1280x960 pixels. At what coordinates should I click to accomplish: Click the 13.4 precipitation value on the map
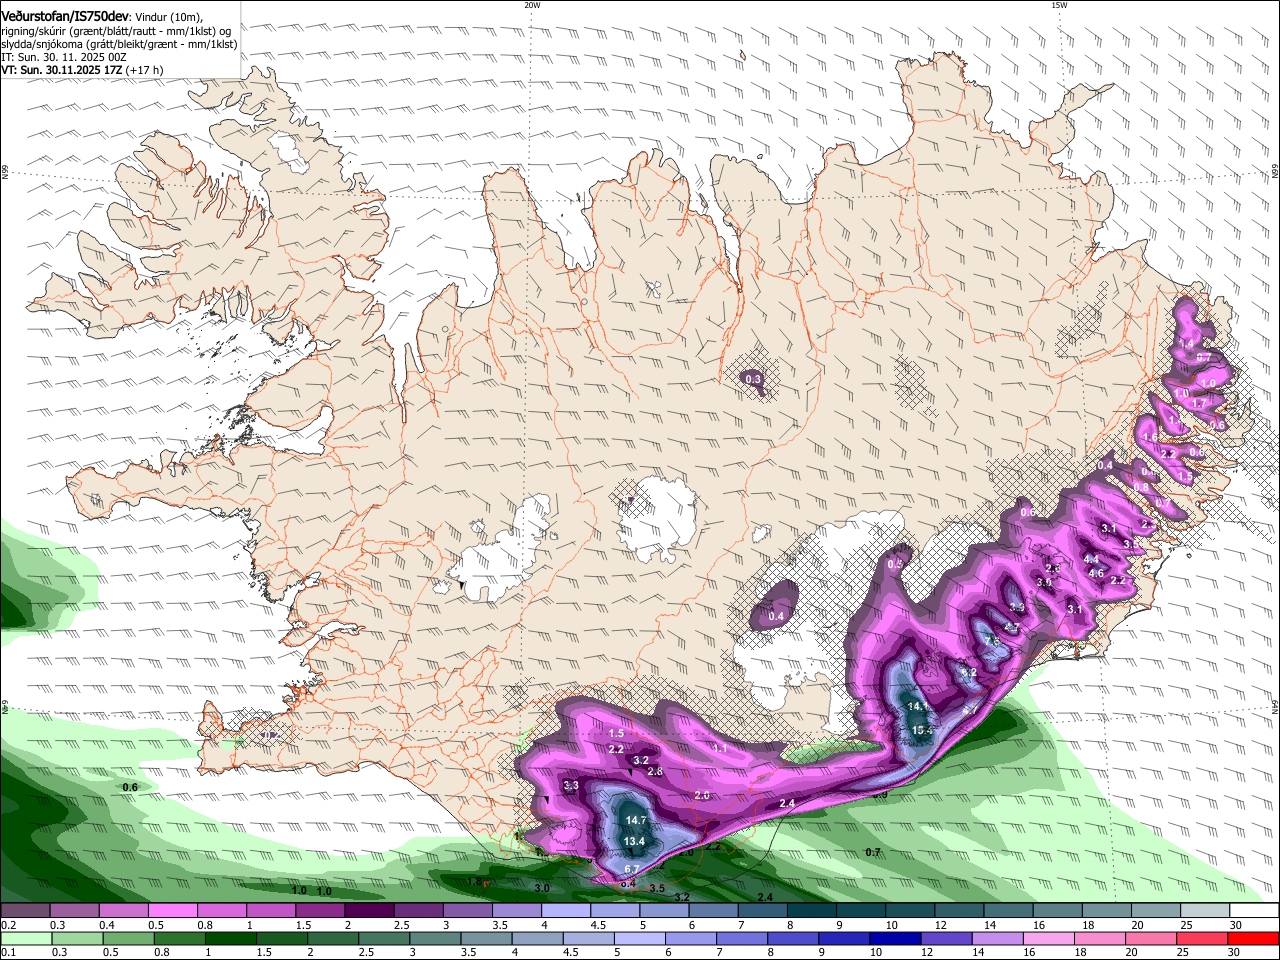click(x=634, y=842)
